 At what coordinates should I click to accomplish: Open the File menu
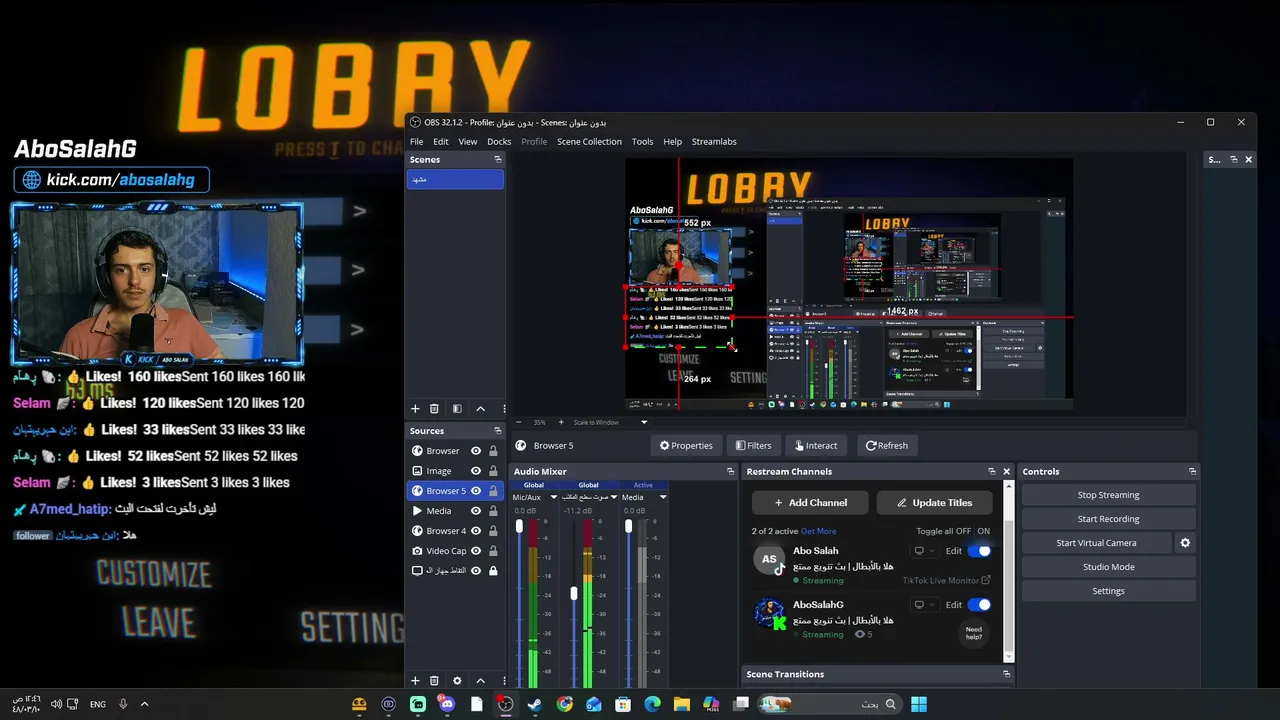coord(416,142)
